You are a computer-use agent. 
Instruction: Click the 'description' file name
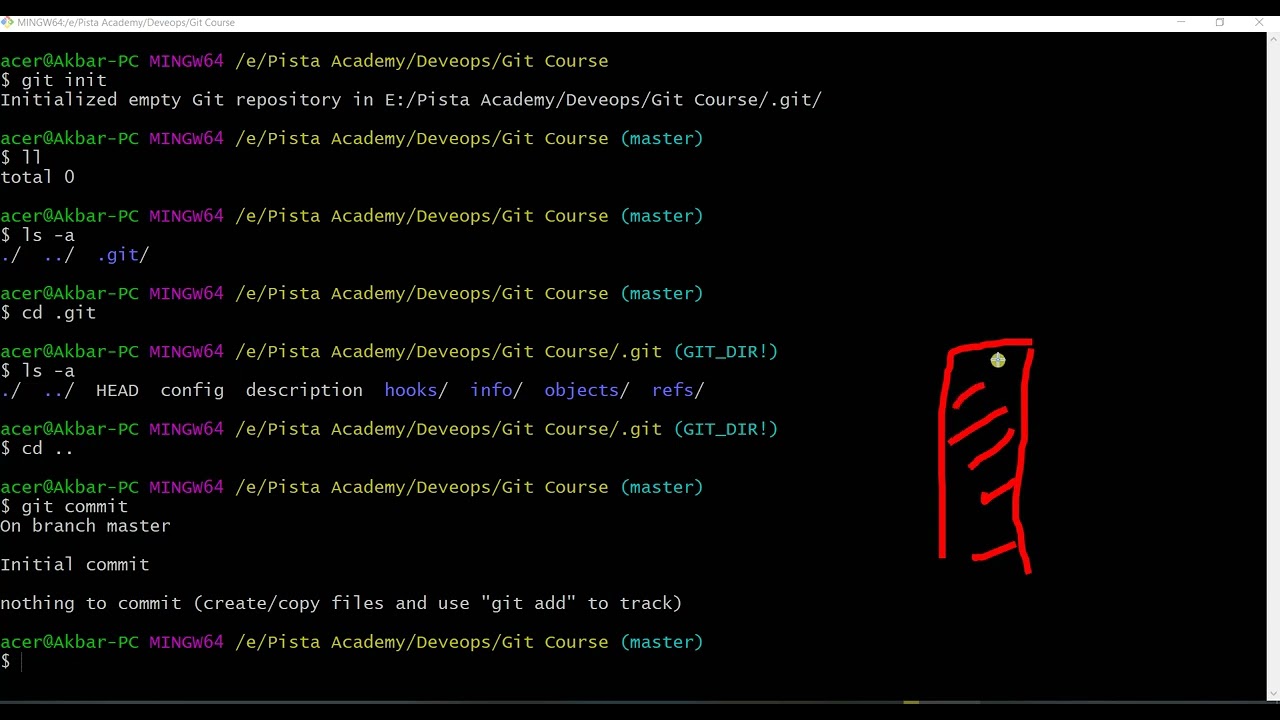[x=304, y=390]
